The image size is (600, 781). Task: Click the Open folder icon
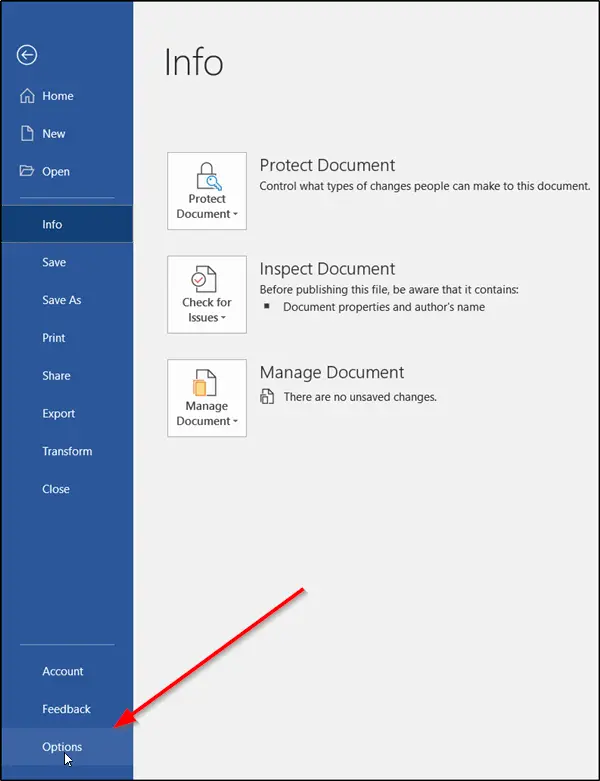pos(27,171)
